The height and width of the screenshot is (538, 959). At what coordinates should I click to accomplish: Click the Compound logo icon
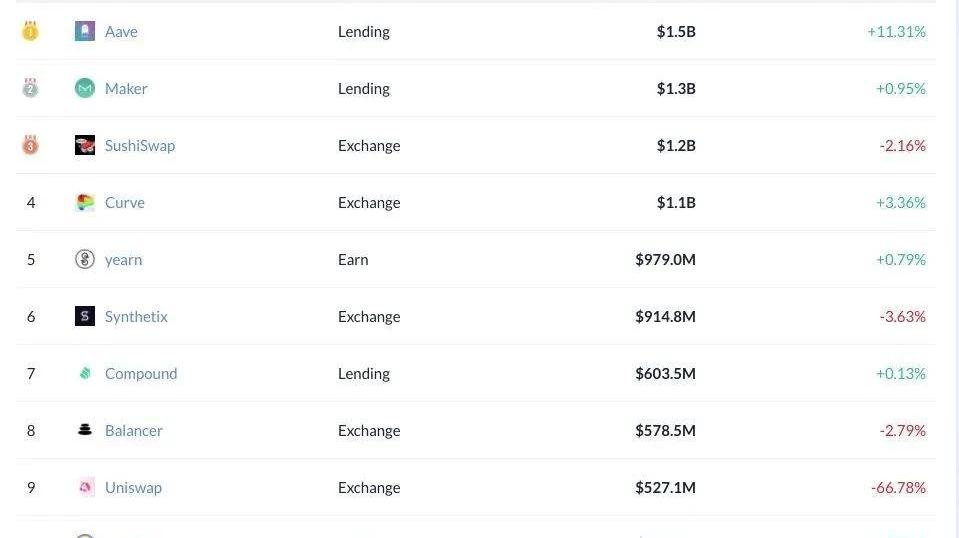tap(85, 373)
